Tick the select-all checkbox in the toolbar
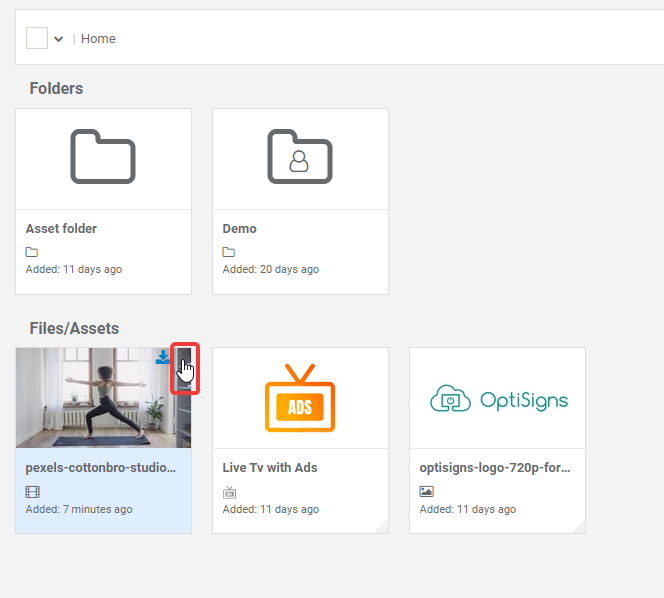664x598 pixels. 37,38
